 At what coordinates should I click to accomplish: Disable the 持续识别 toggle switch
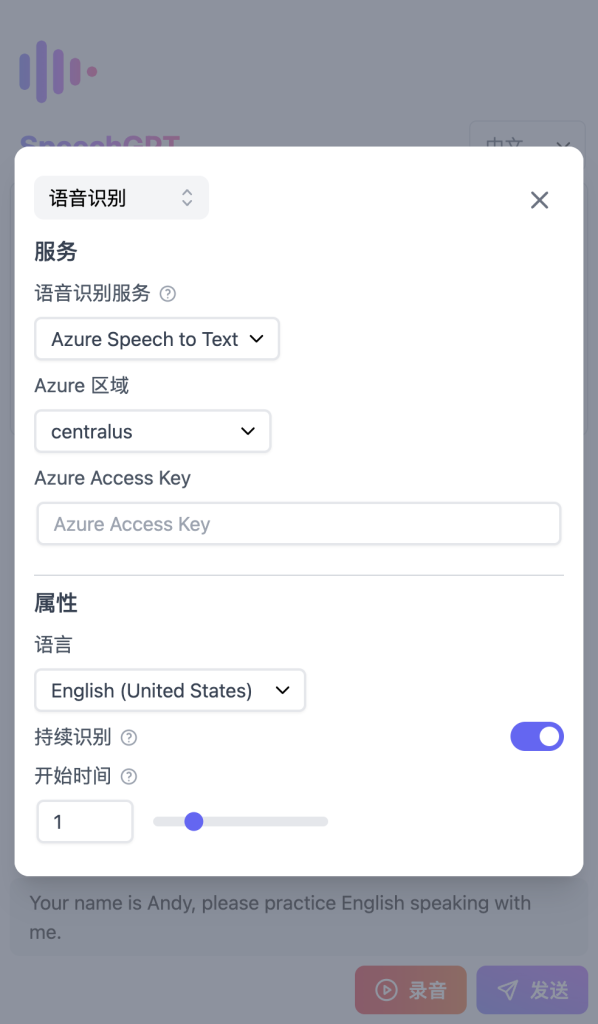pyautogui.click(x=537, y=736)
